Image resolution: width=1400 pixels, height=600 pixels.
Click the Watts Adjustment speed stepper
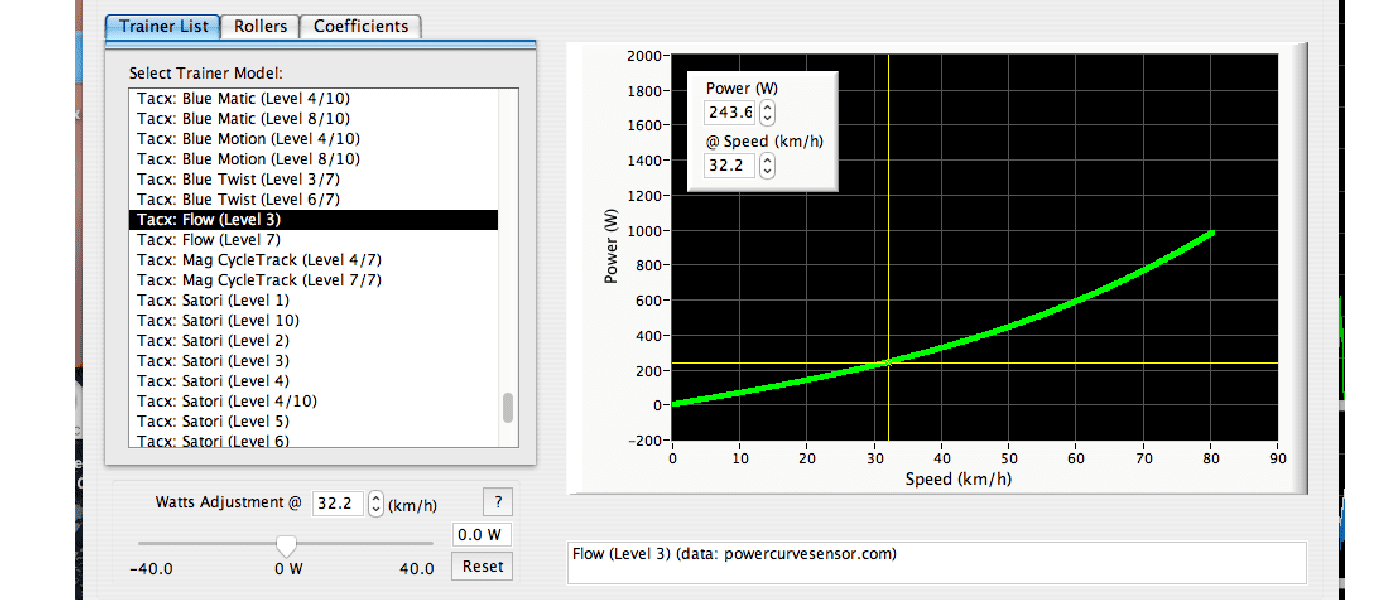(376, 503)
